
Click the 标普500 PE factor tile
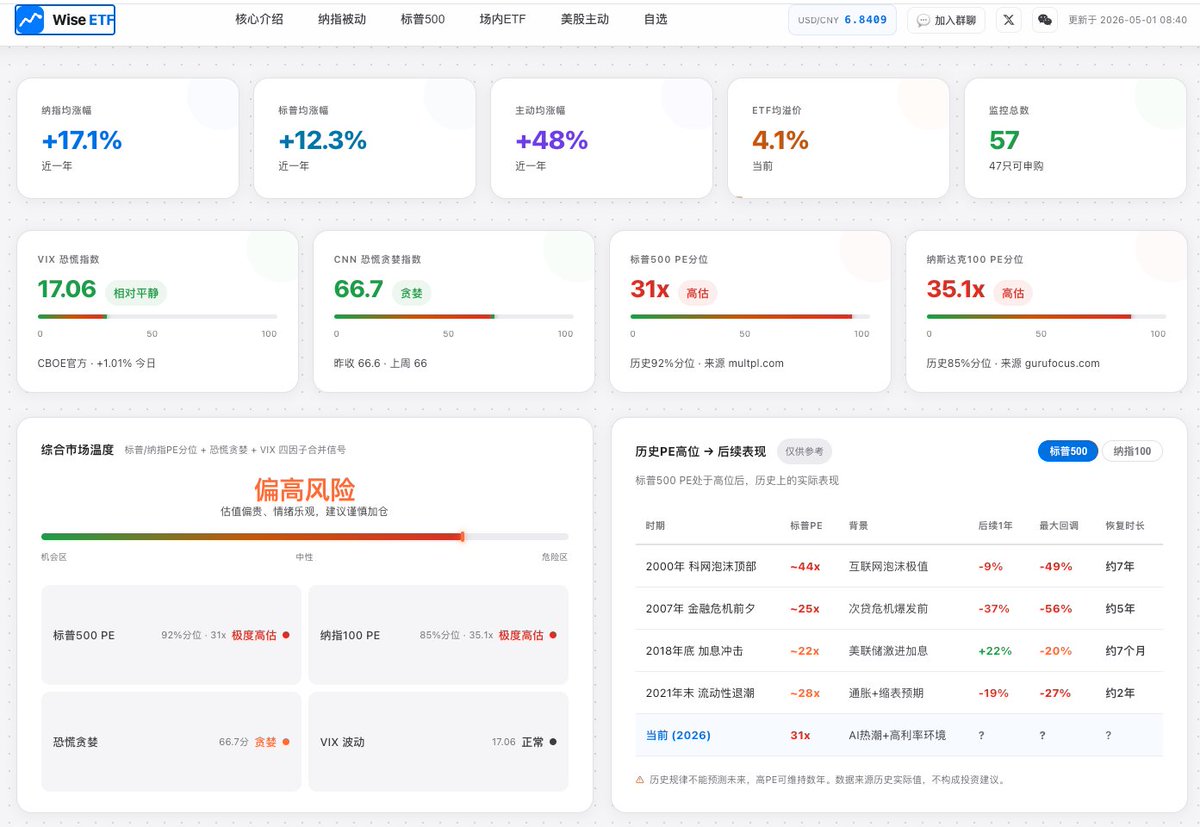171,635
